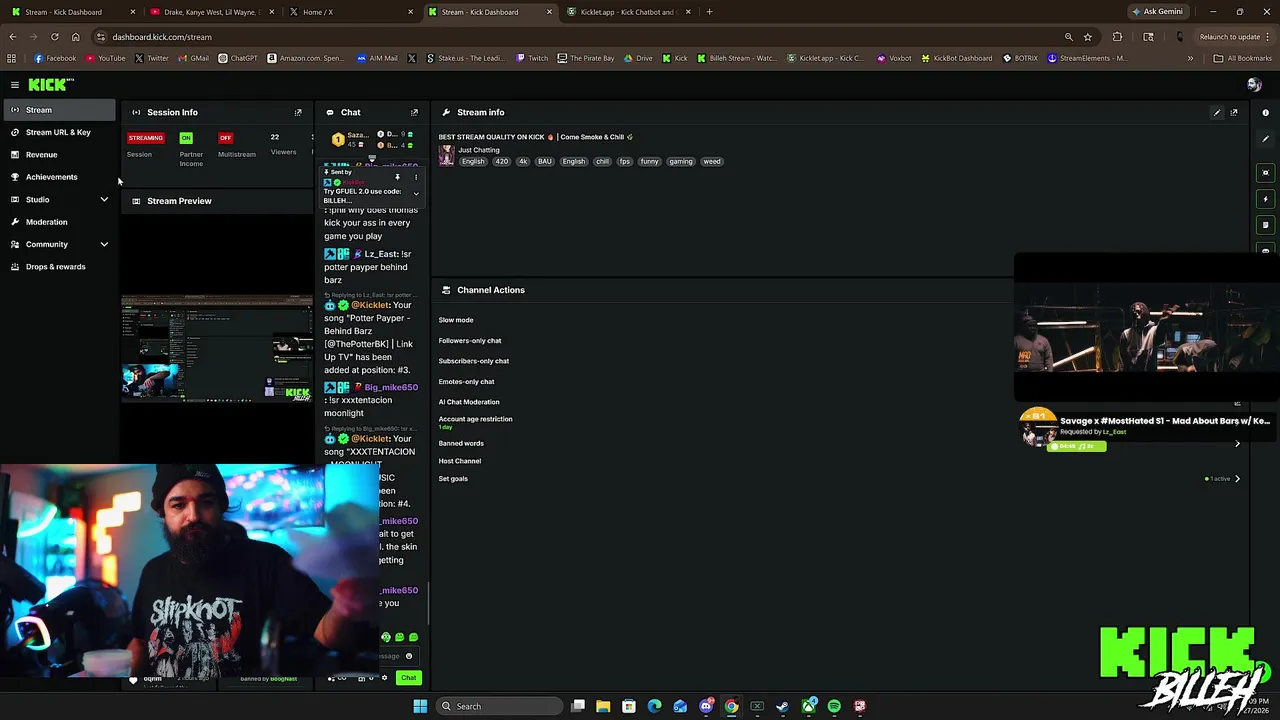
Task: Expand the pinned message chevron
Action: pyautogui.click(x=416, y=194)
